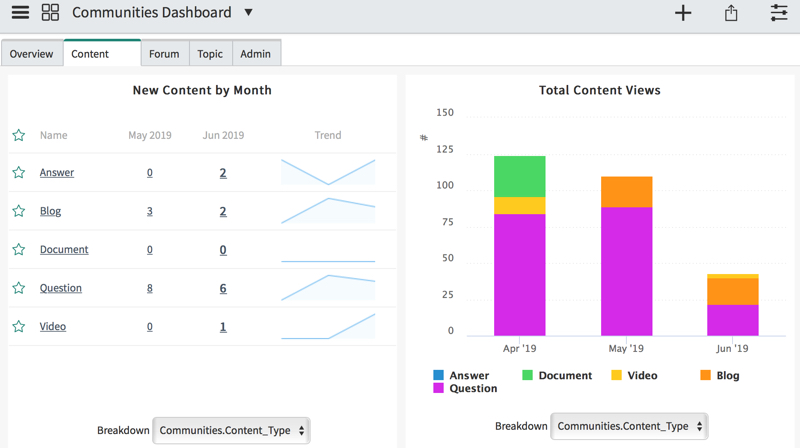Select the Content tab
This screenshot has height=448, width=800.
pyautogui.click(x=102, y=53)
